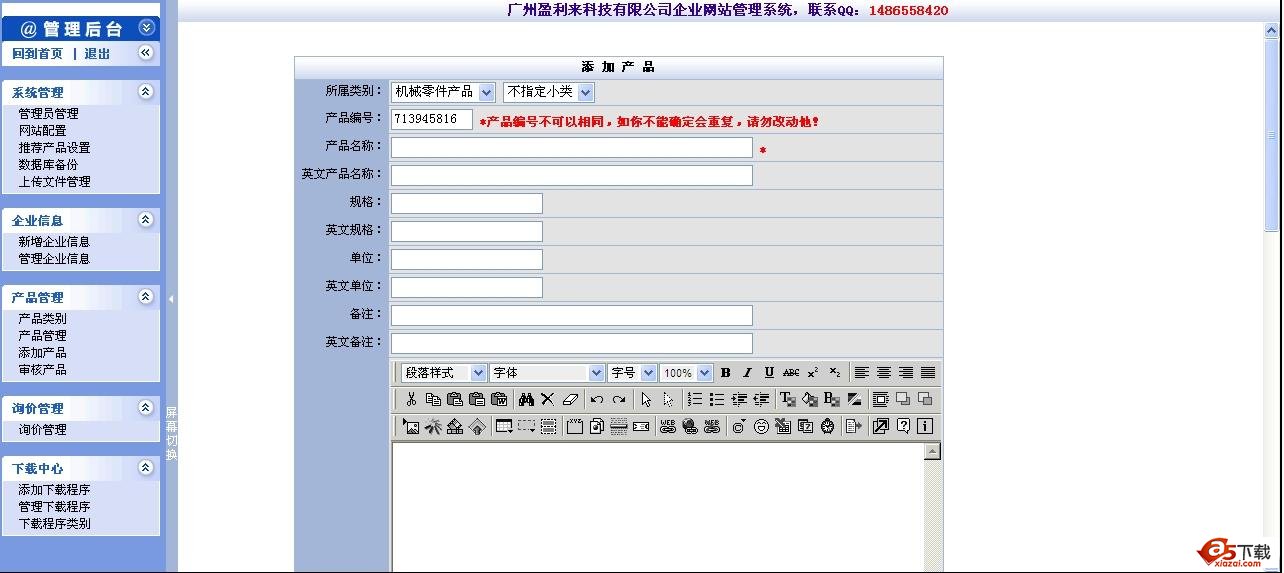Apply superscript formatting

[813, 373]
